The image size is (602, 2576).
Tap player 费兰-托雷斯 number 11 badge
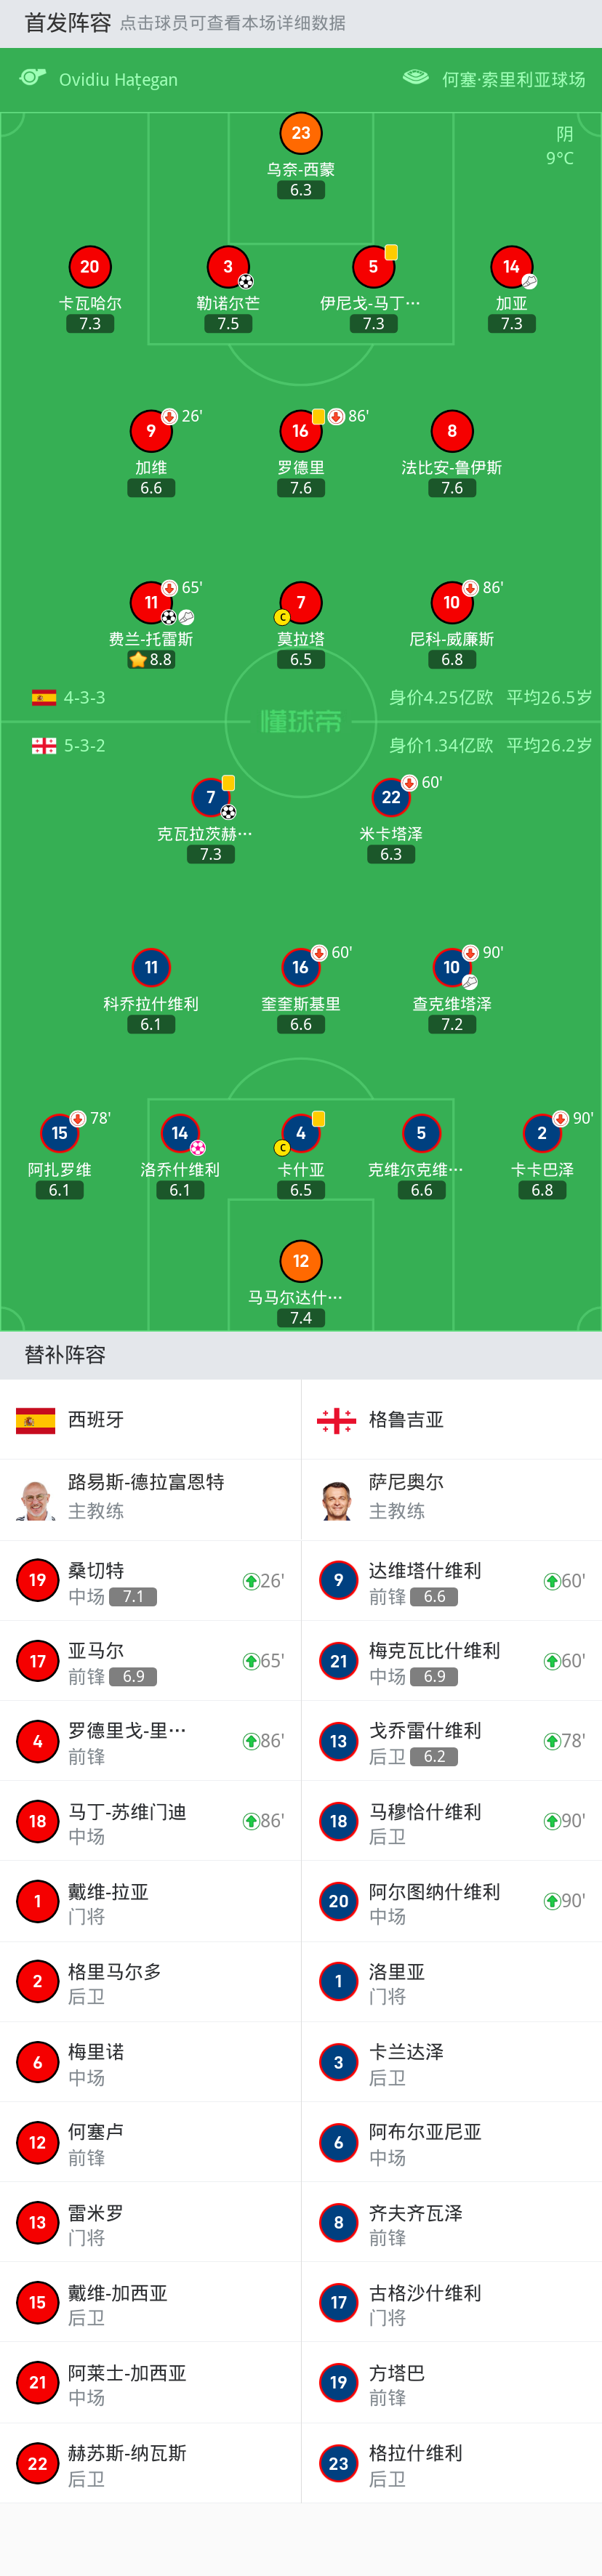tap(151, 602)
